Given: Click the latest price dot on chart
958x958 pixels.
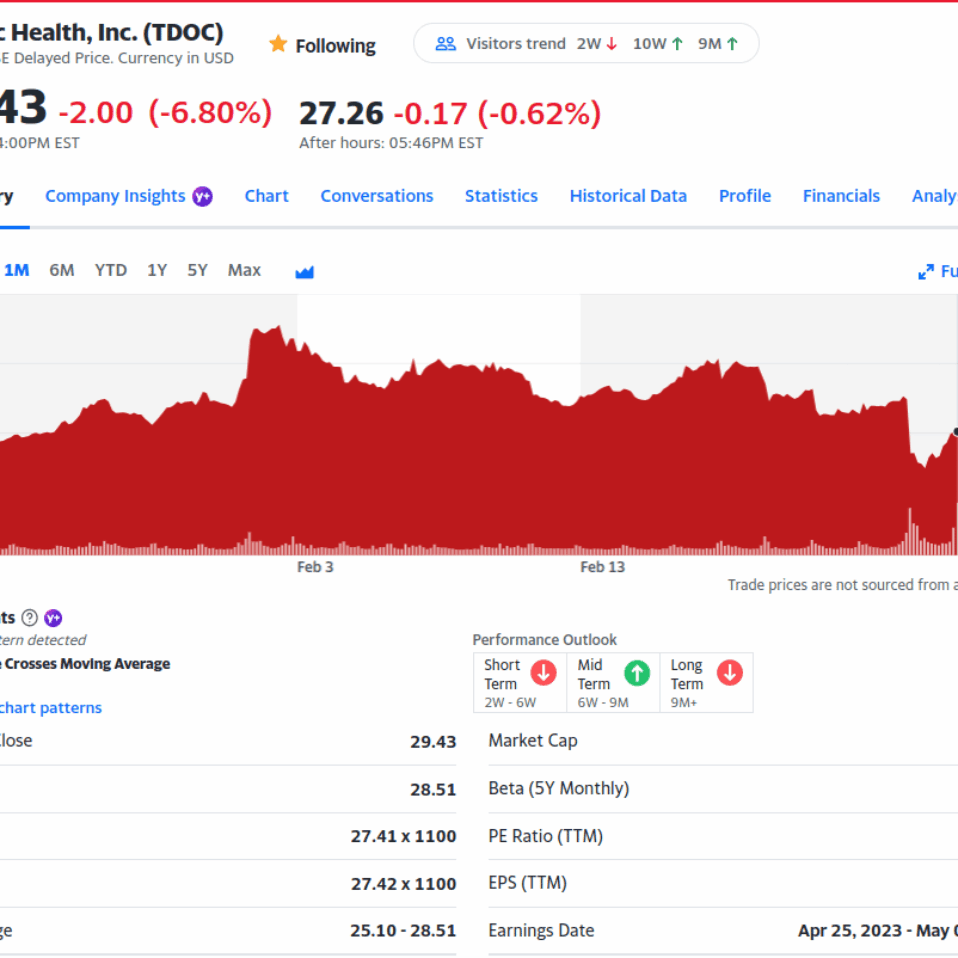Looking at the screenshot, I should (x=955, y=432).
